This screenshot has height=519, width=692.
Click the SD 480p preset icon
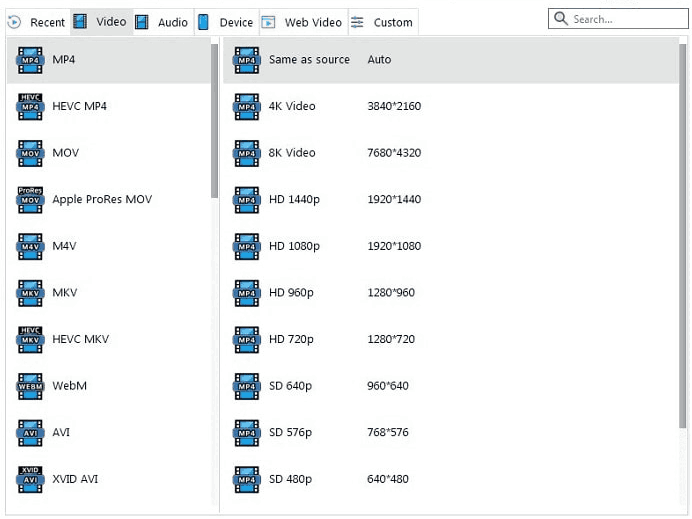(247, 479)
